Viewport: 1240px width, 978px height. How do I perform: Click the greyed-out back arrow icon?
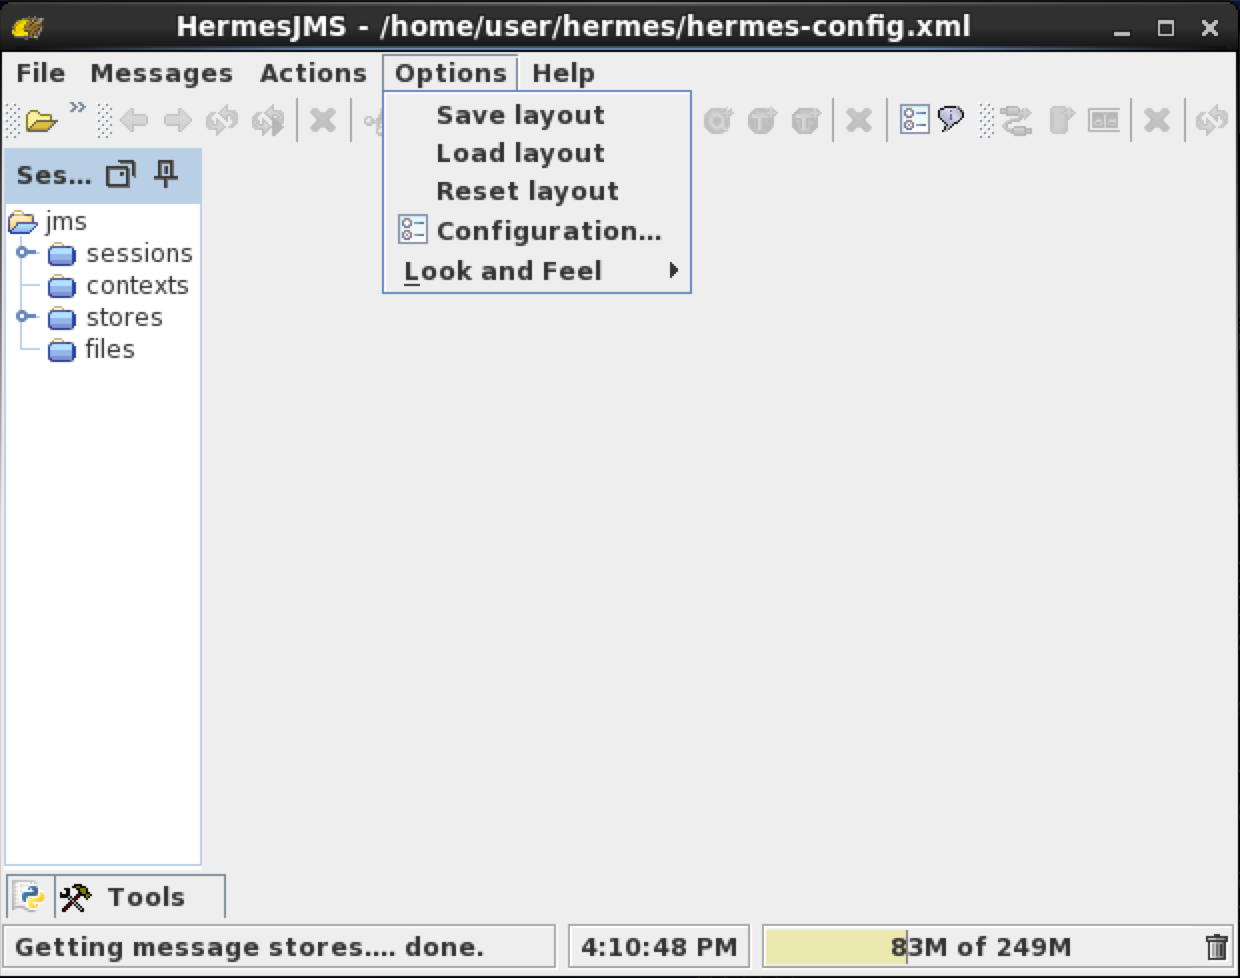pos(134,121)
